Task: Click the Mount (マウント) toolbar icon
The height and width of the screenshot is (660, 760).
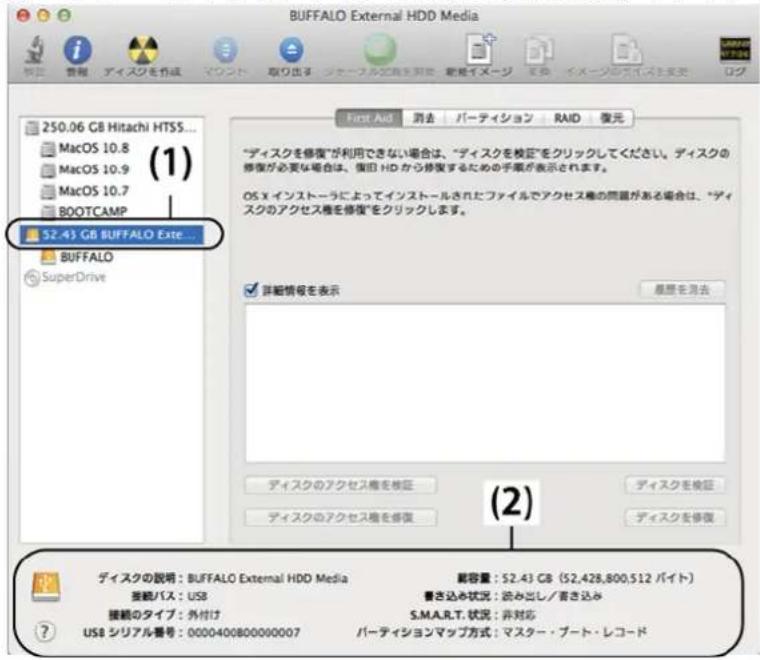Action: [225, 50]
